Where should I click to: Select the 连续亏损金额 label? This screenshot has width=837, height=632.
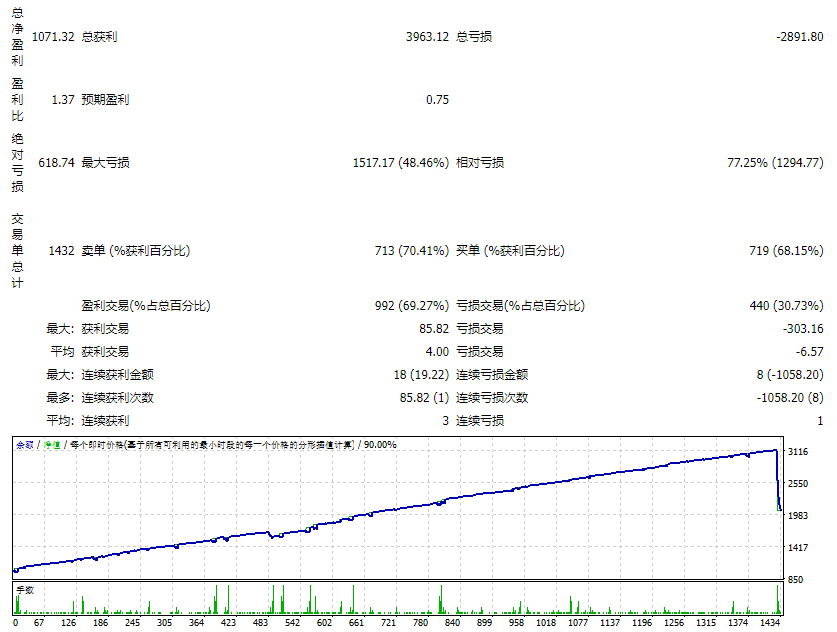pos(492,375)
